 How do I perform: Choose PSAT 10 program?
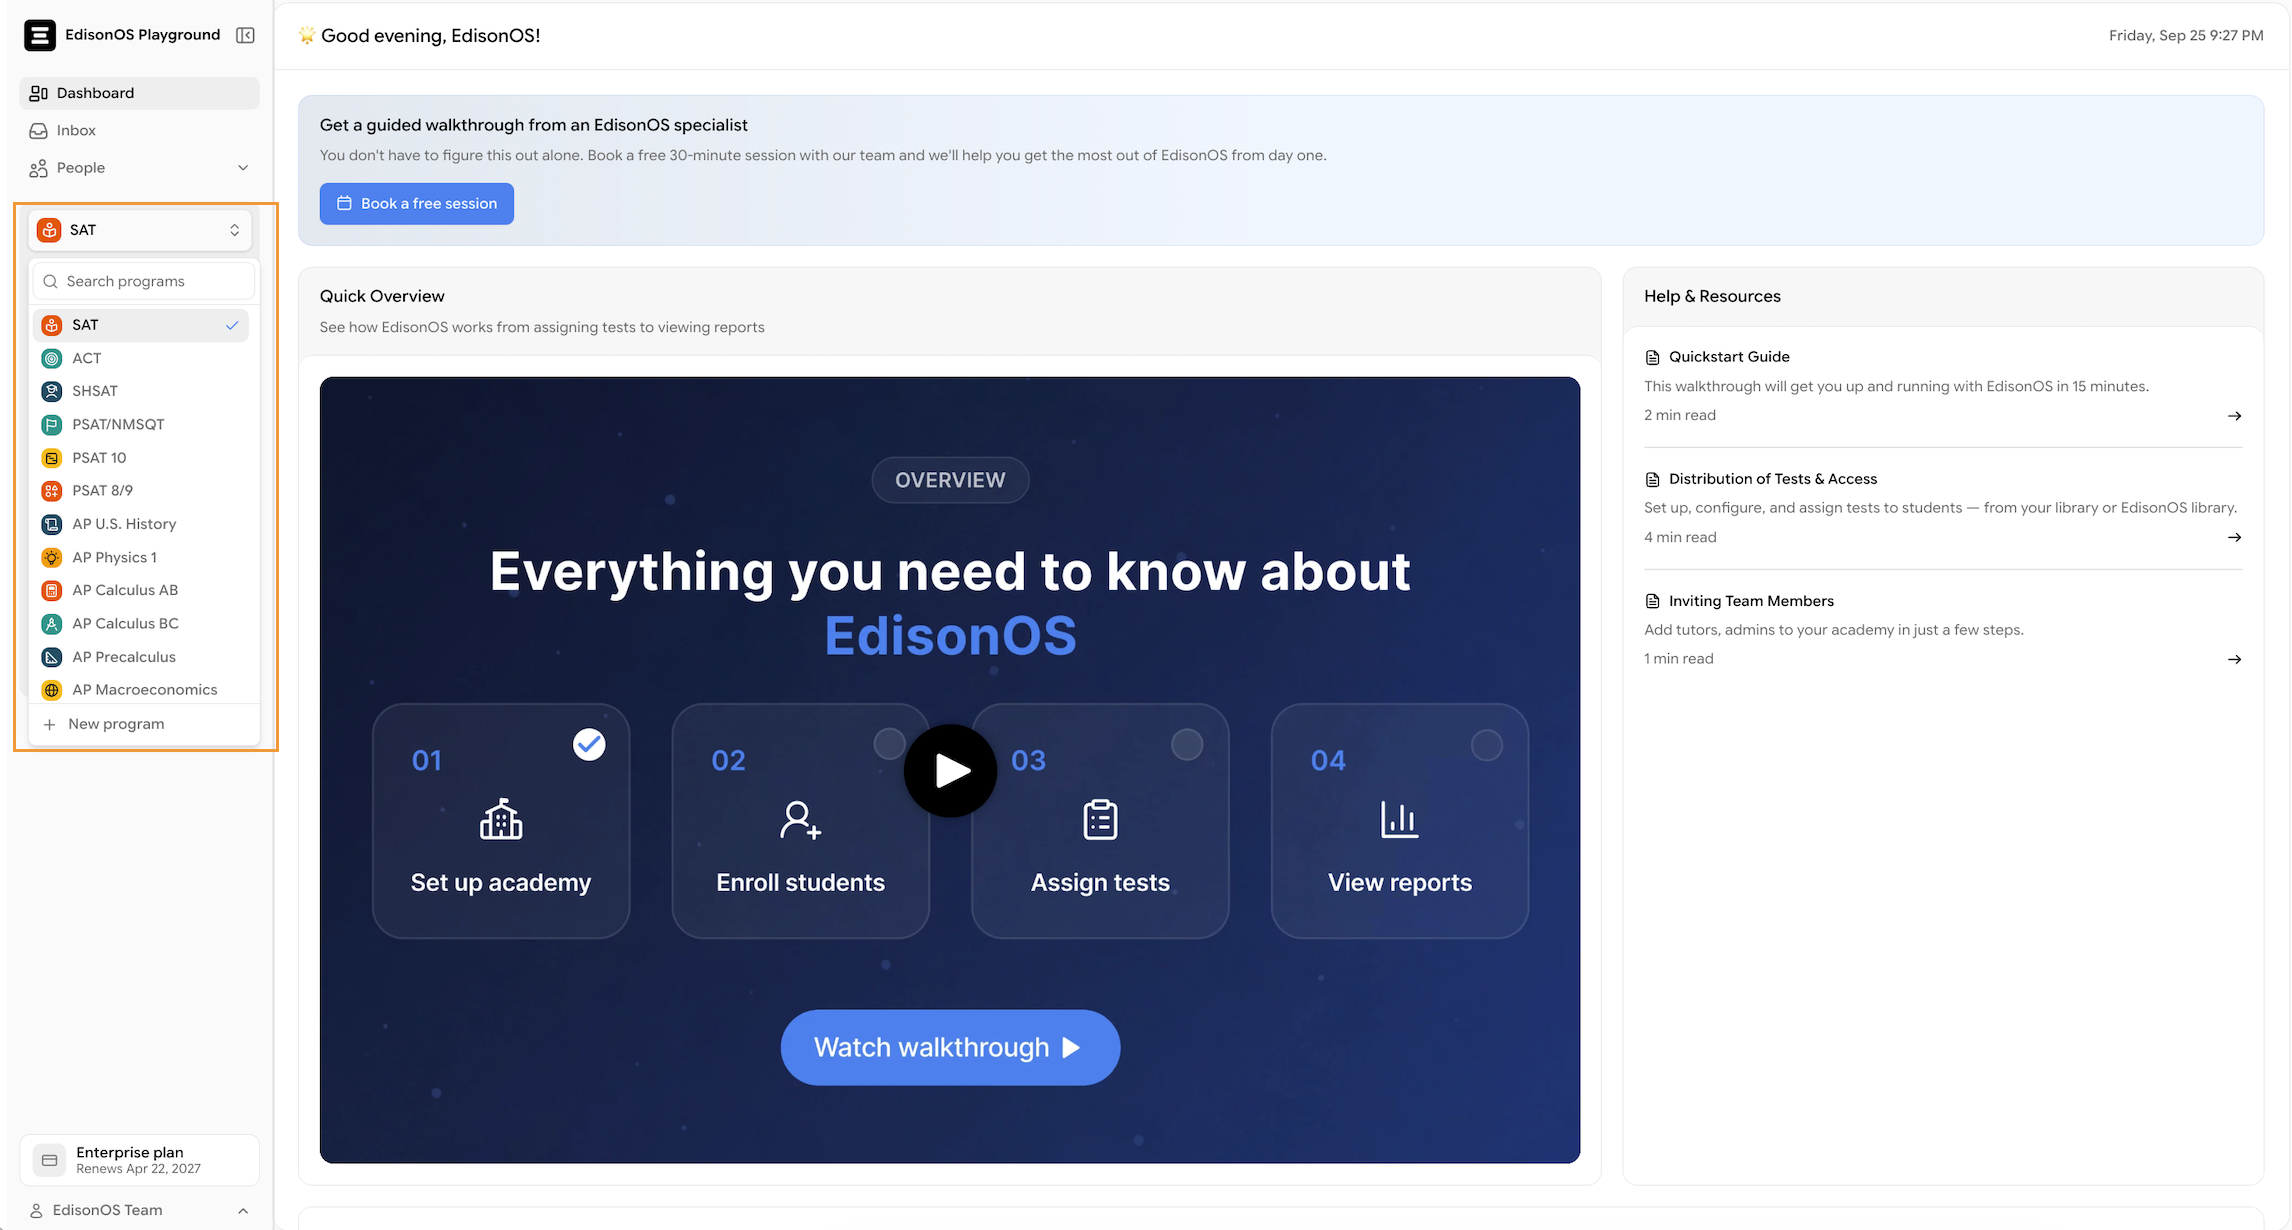pos(141,458)
